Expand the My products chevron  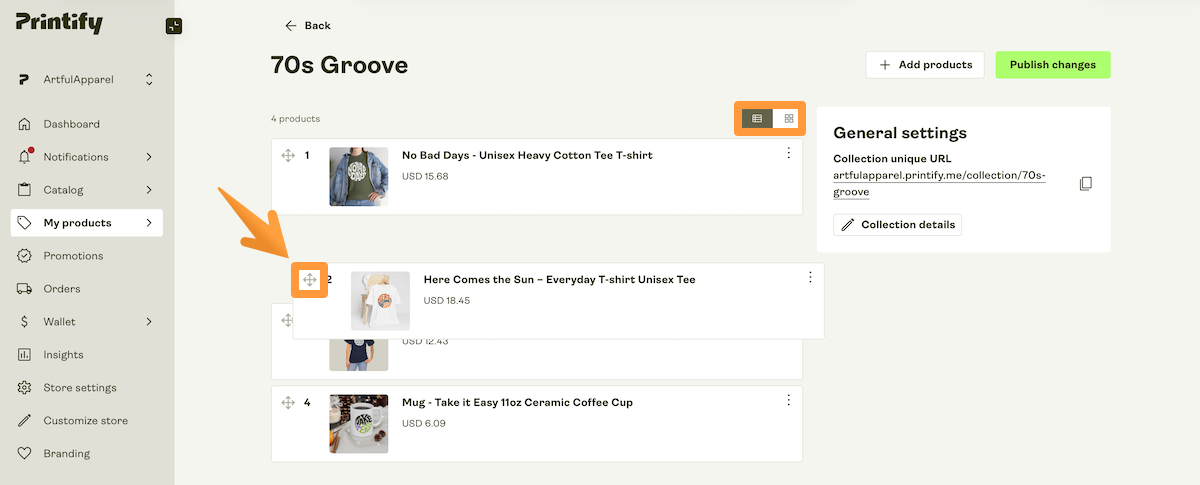coord(149,223)
